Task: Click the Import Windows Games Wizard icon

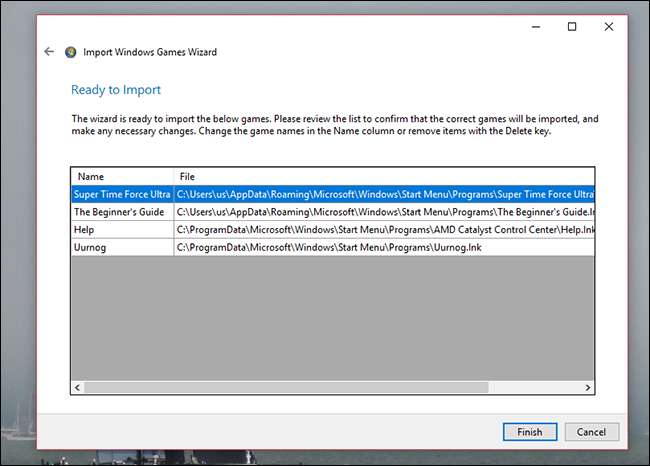Action: click(x=71, y=52)
